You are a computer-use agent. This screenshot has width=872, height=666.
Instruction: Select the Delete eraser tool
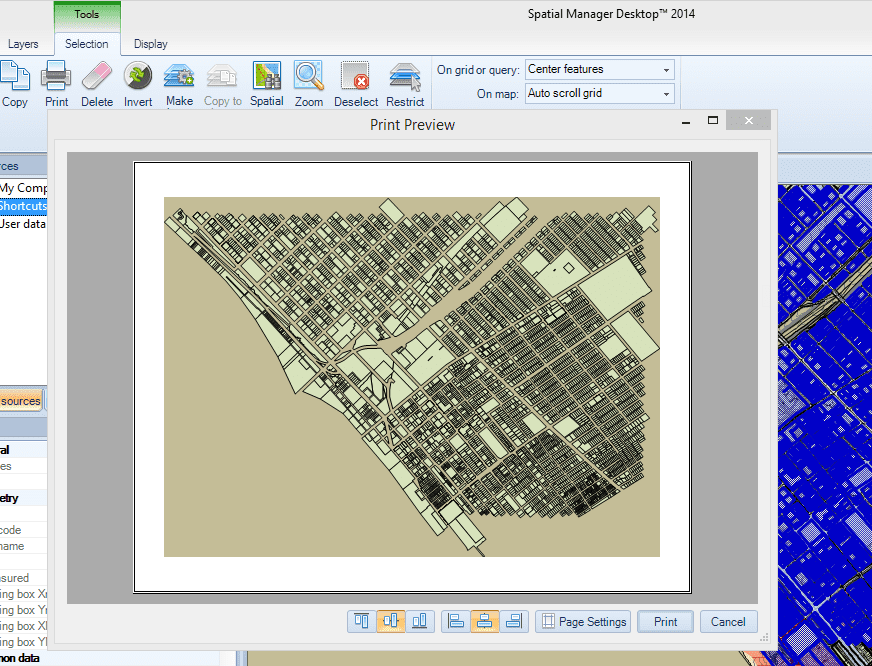(97, 80)
